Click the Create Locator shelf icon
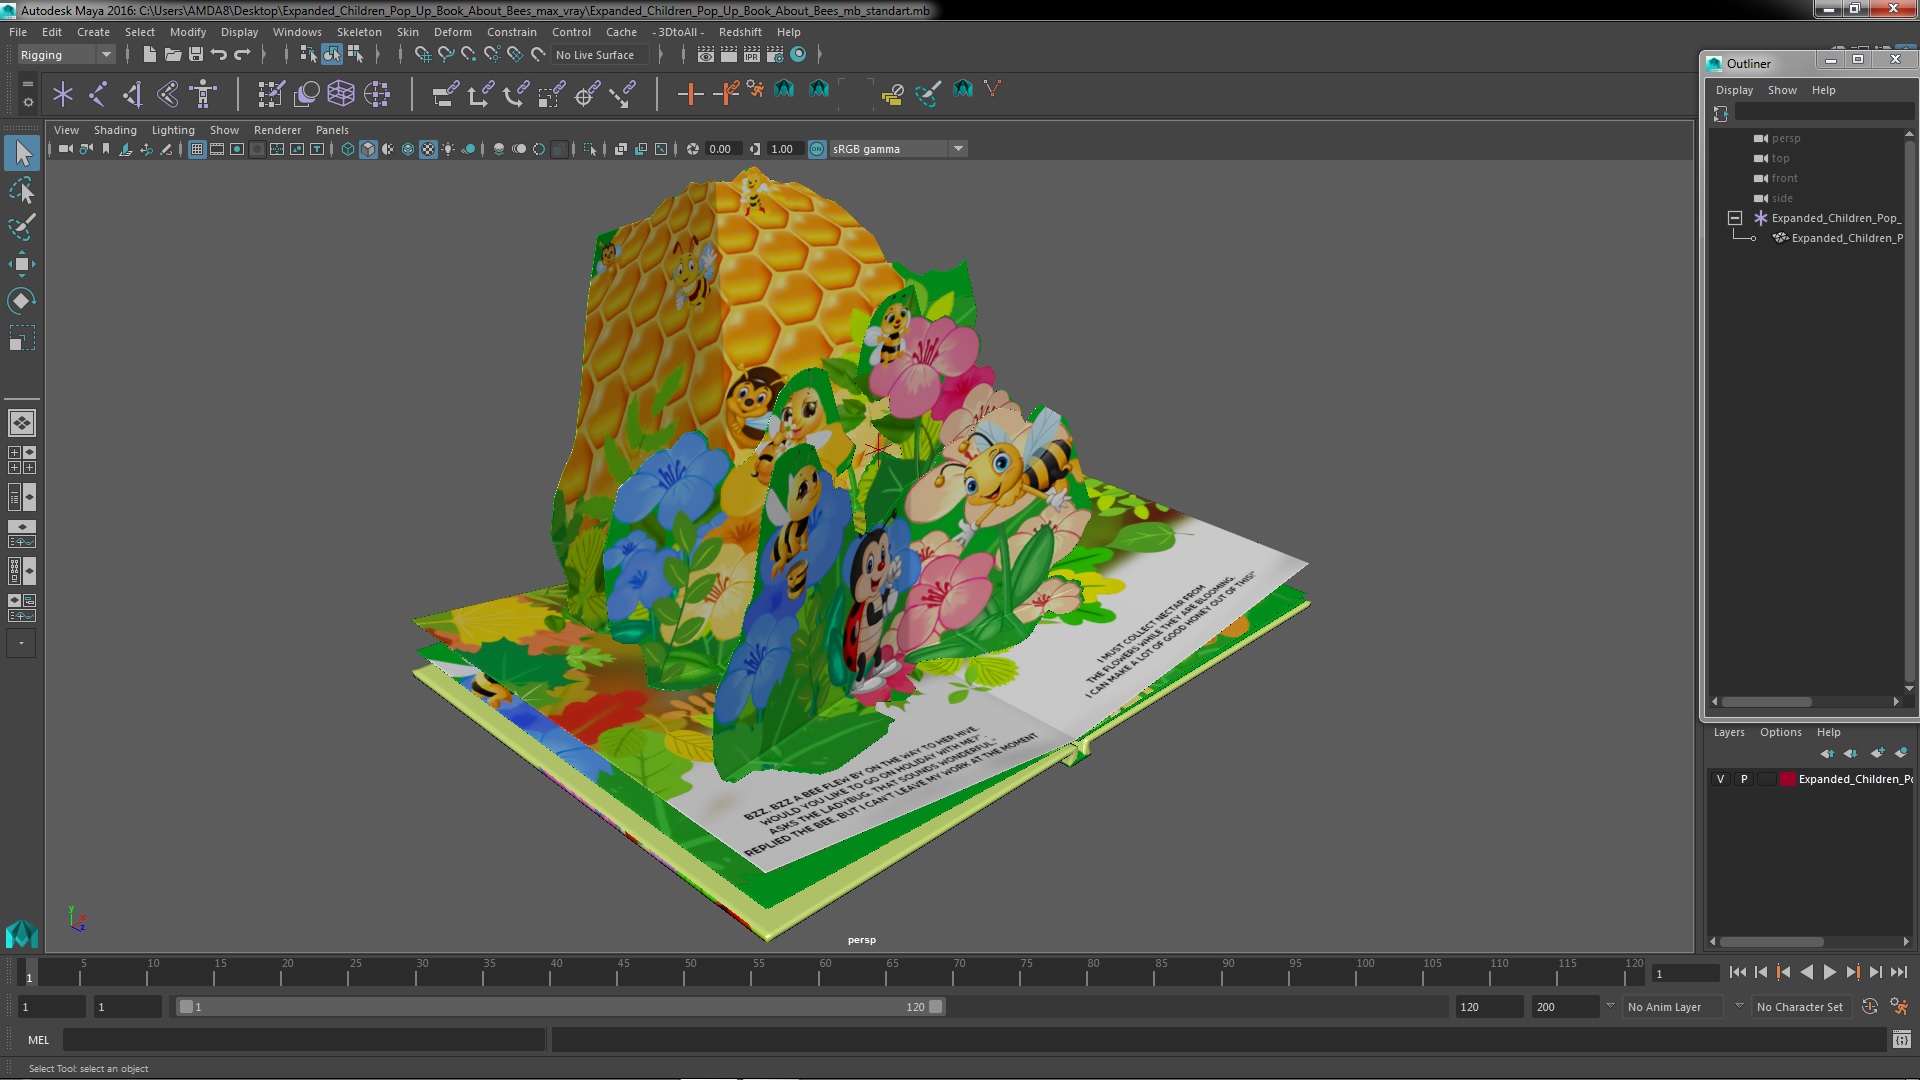Viewport: 1920px width, 1080px height. click(63, 94)
